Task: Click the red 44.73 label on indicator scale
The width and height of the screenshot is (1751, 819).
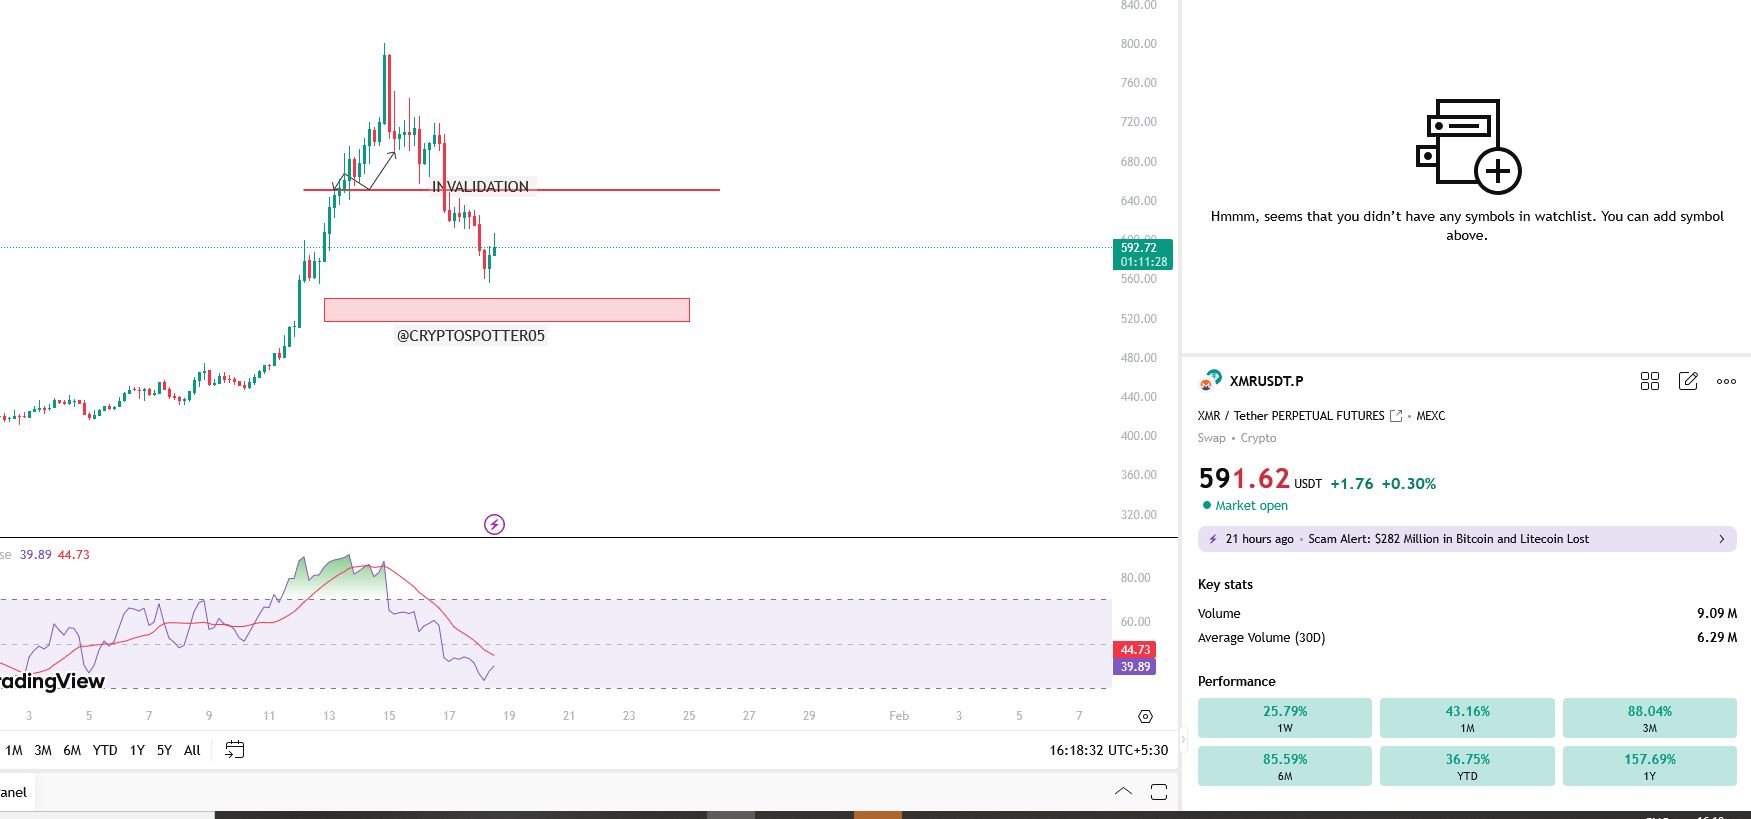Action: (x=1135, y=650)
